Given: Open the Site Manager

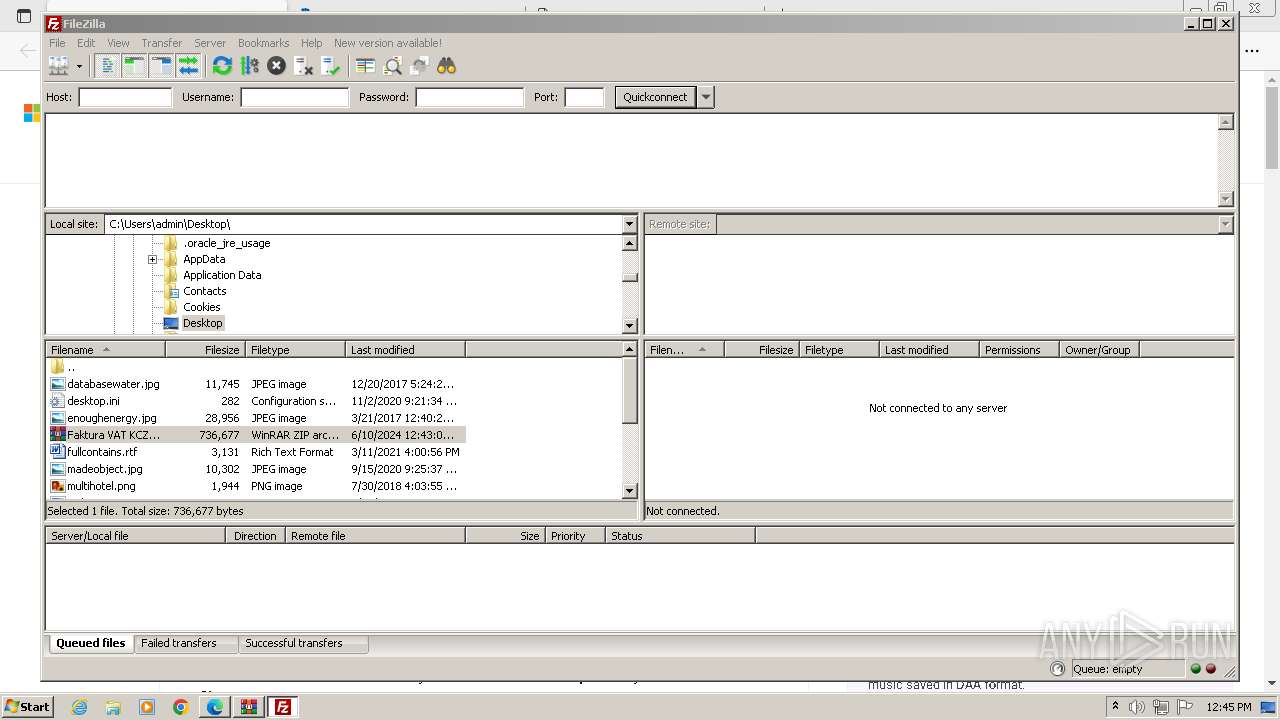Looking at the screenshot, I should pyautogui.click(x=59, y=66).
